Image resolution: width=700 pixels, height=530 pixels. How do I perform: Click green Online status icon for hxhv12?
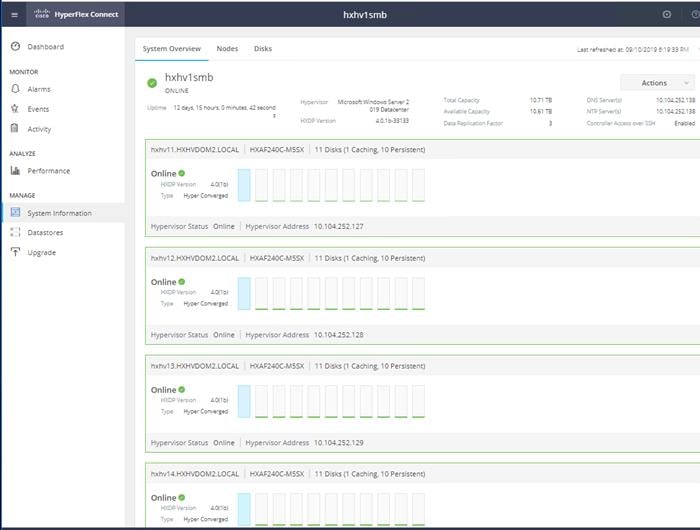(x=182, y=282)
